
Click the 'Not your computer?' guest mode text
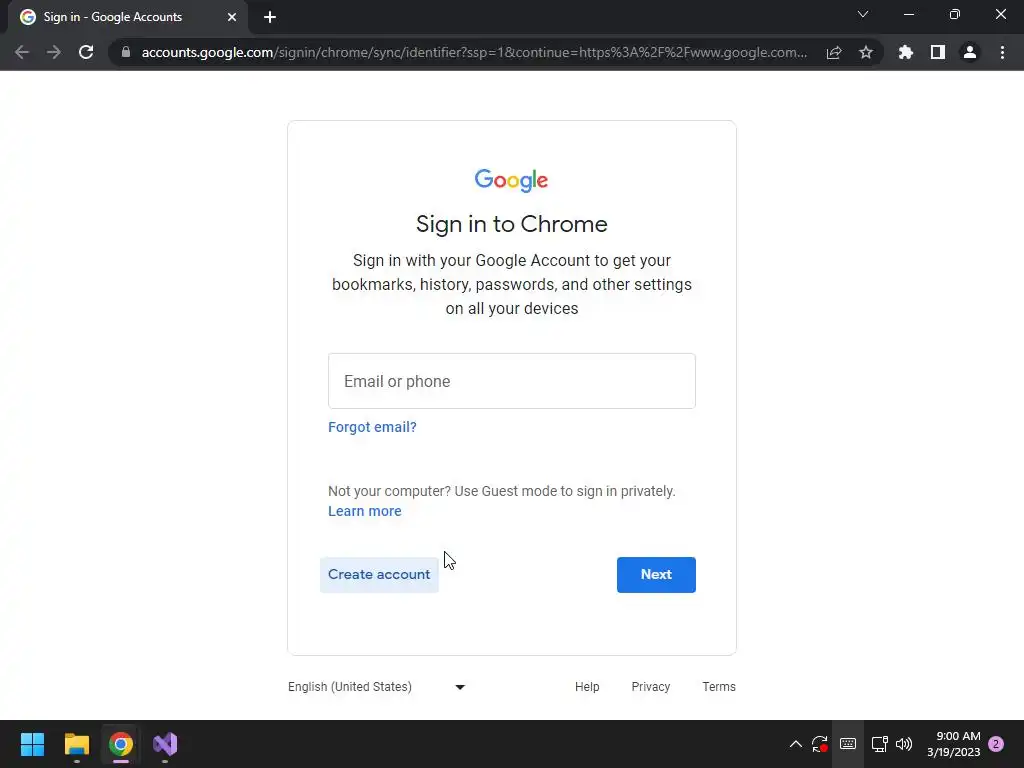502,491
